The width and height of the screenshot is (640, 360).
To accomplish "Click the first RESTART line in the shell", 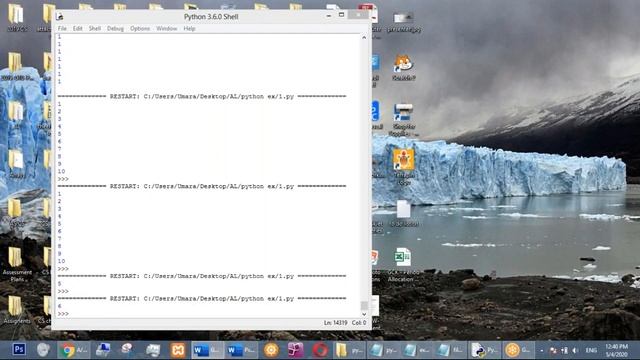I will [x=202, y=96].
